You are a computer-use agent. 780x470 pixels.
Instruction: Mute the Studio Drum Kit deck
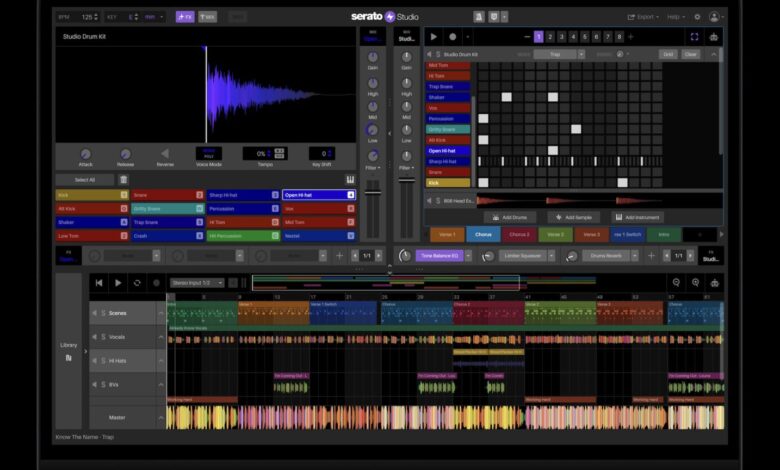click(429, 54)
